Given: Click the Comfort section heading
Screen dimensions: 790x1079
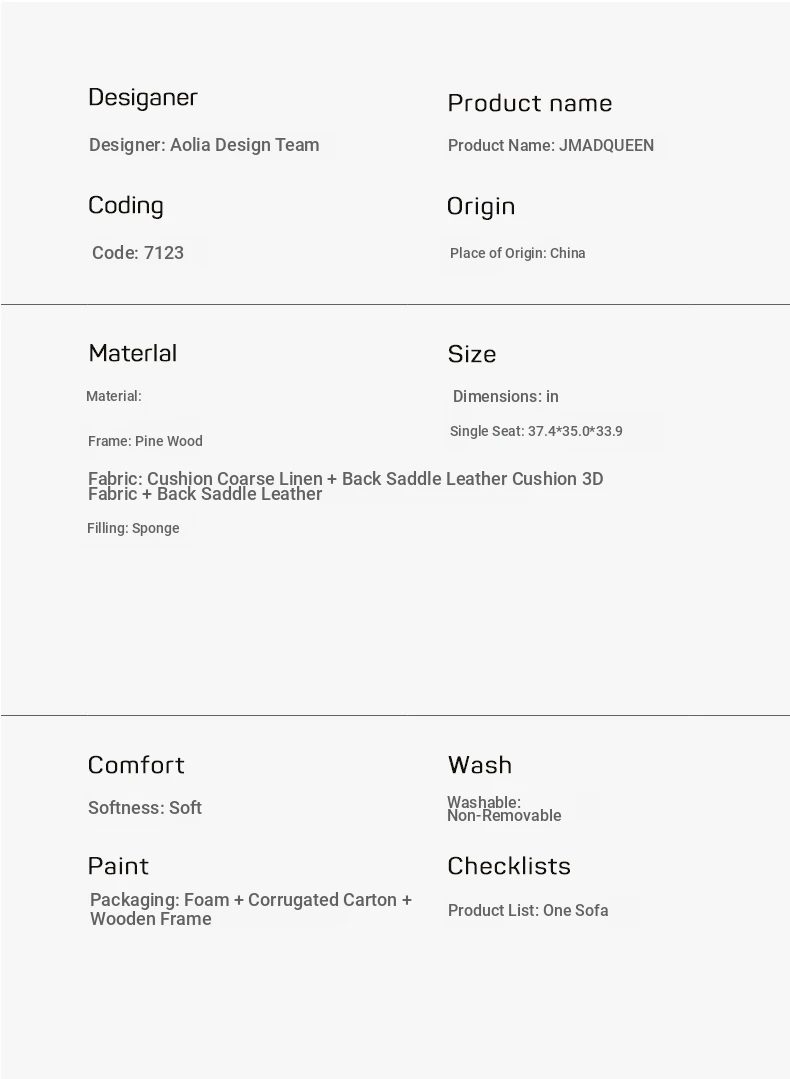Looking at the screenshot, I should pyautogui.click(x=136, y=765).
